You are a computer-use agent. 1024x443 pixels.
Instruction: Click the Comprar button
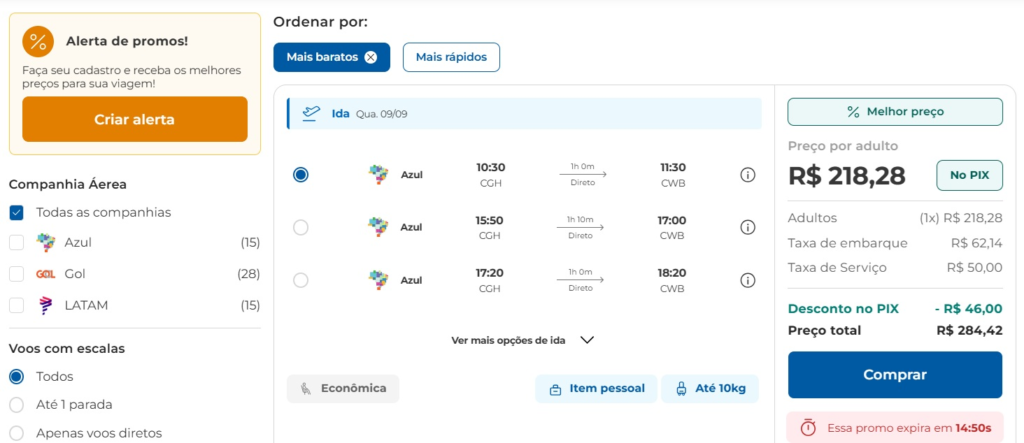point(895,375)
